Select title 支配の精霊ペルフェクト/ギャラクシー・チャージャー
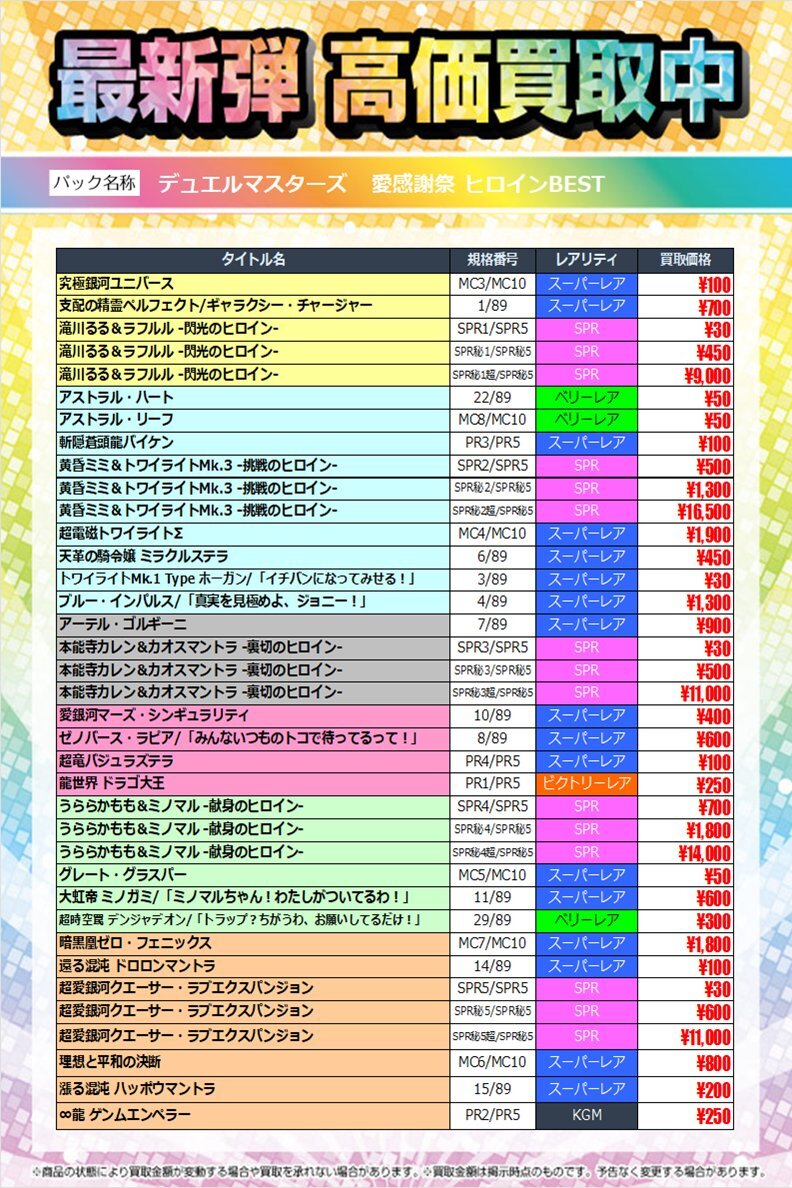The width and height of the screenshot is (792, 1188). point(216,306)
